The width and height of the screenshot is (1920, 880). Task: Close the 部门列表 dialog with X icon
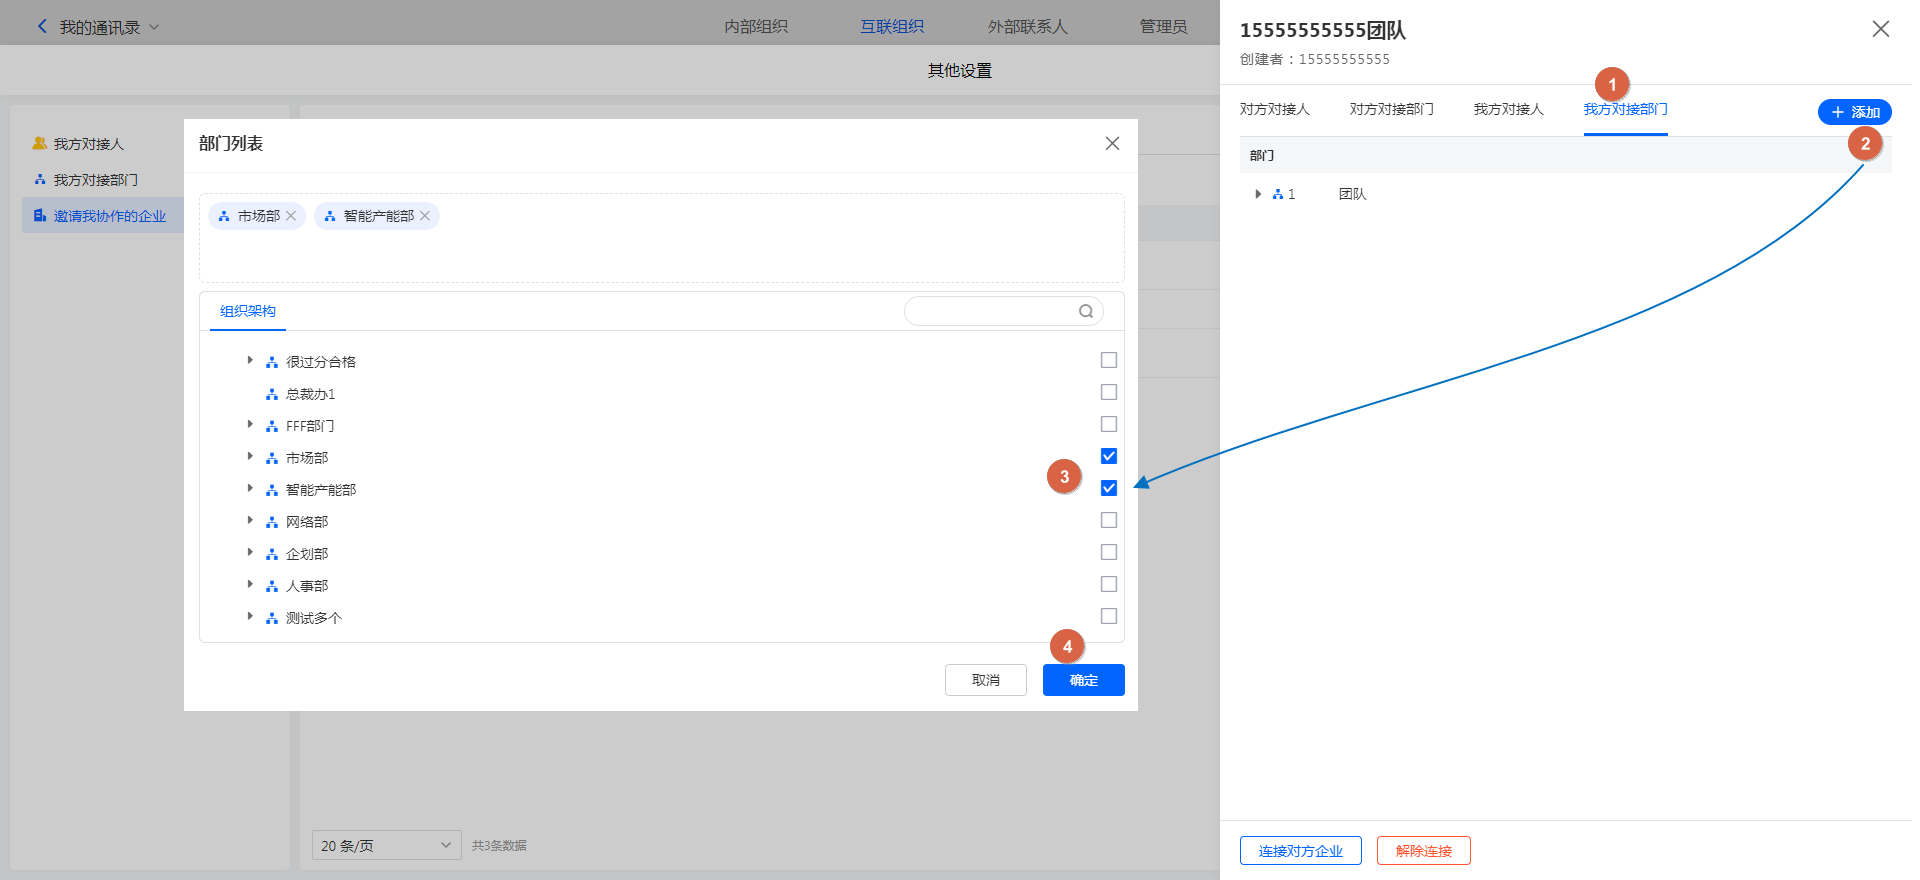pyautogui.click(x=1112, y=144)
